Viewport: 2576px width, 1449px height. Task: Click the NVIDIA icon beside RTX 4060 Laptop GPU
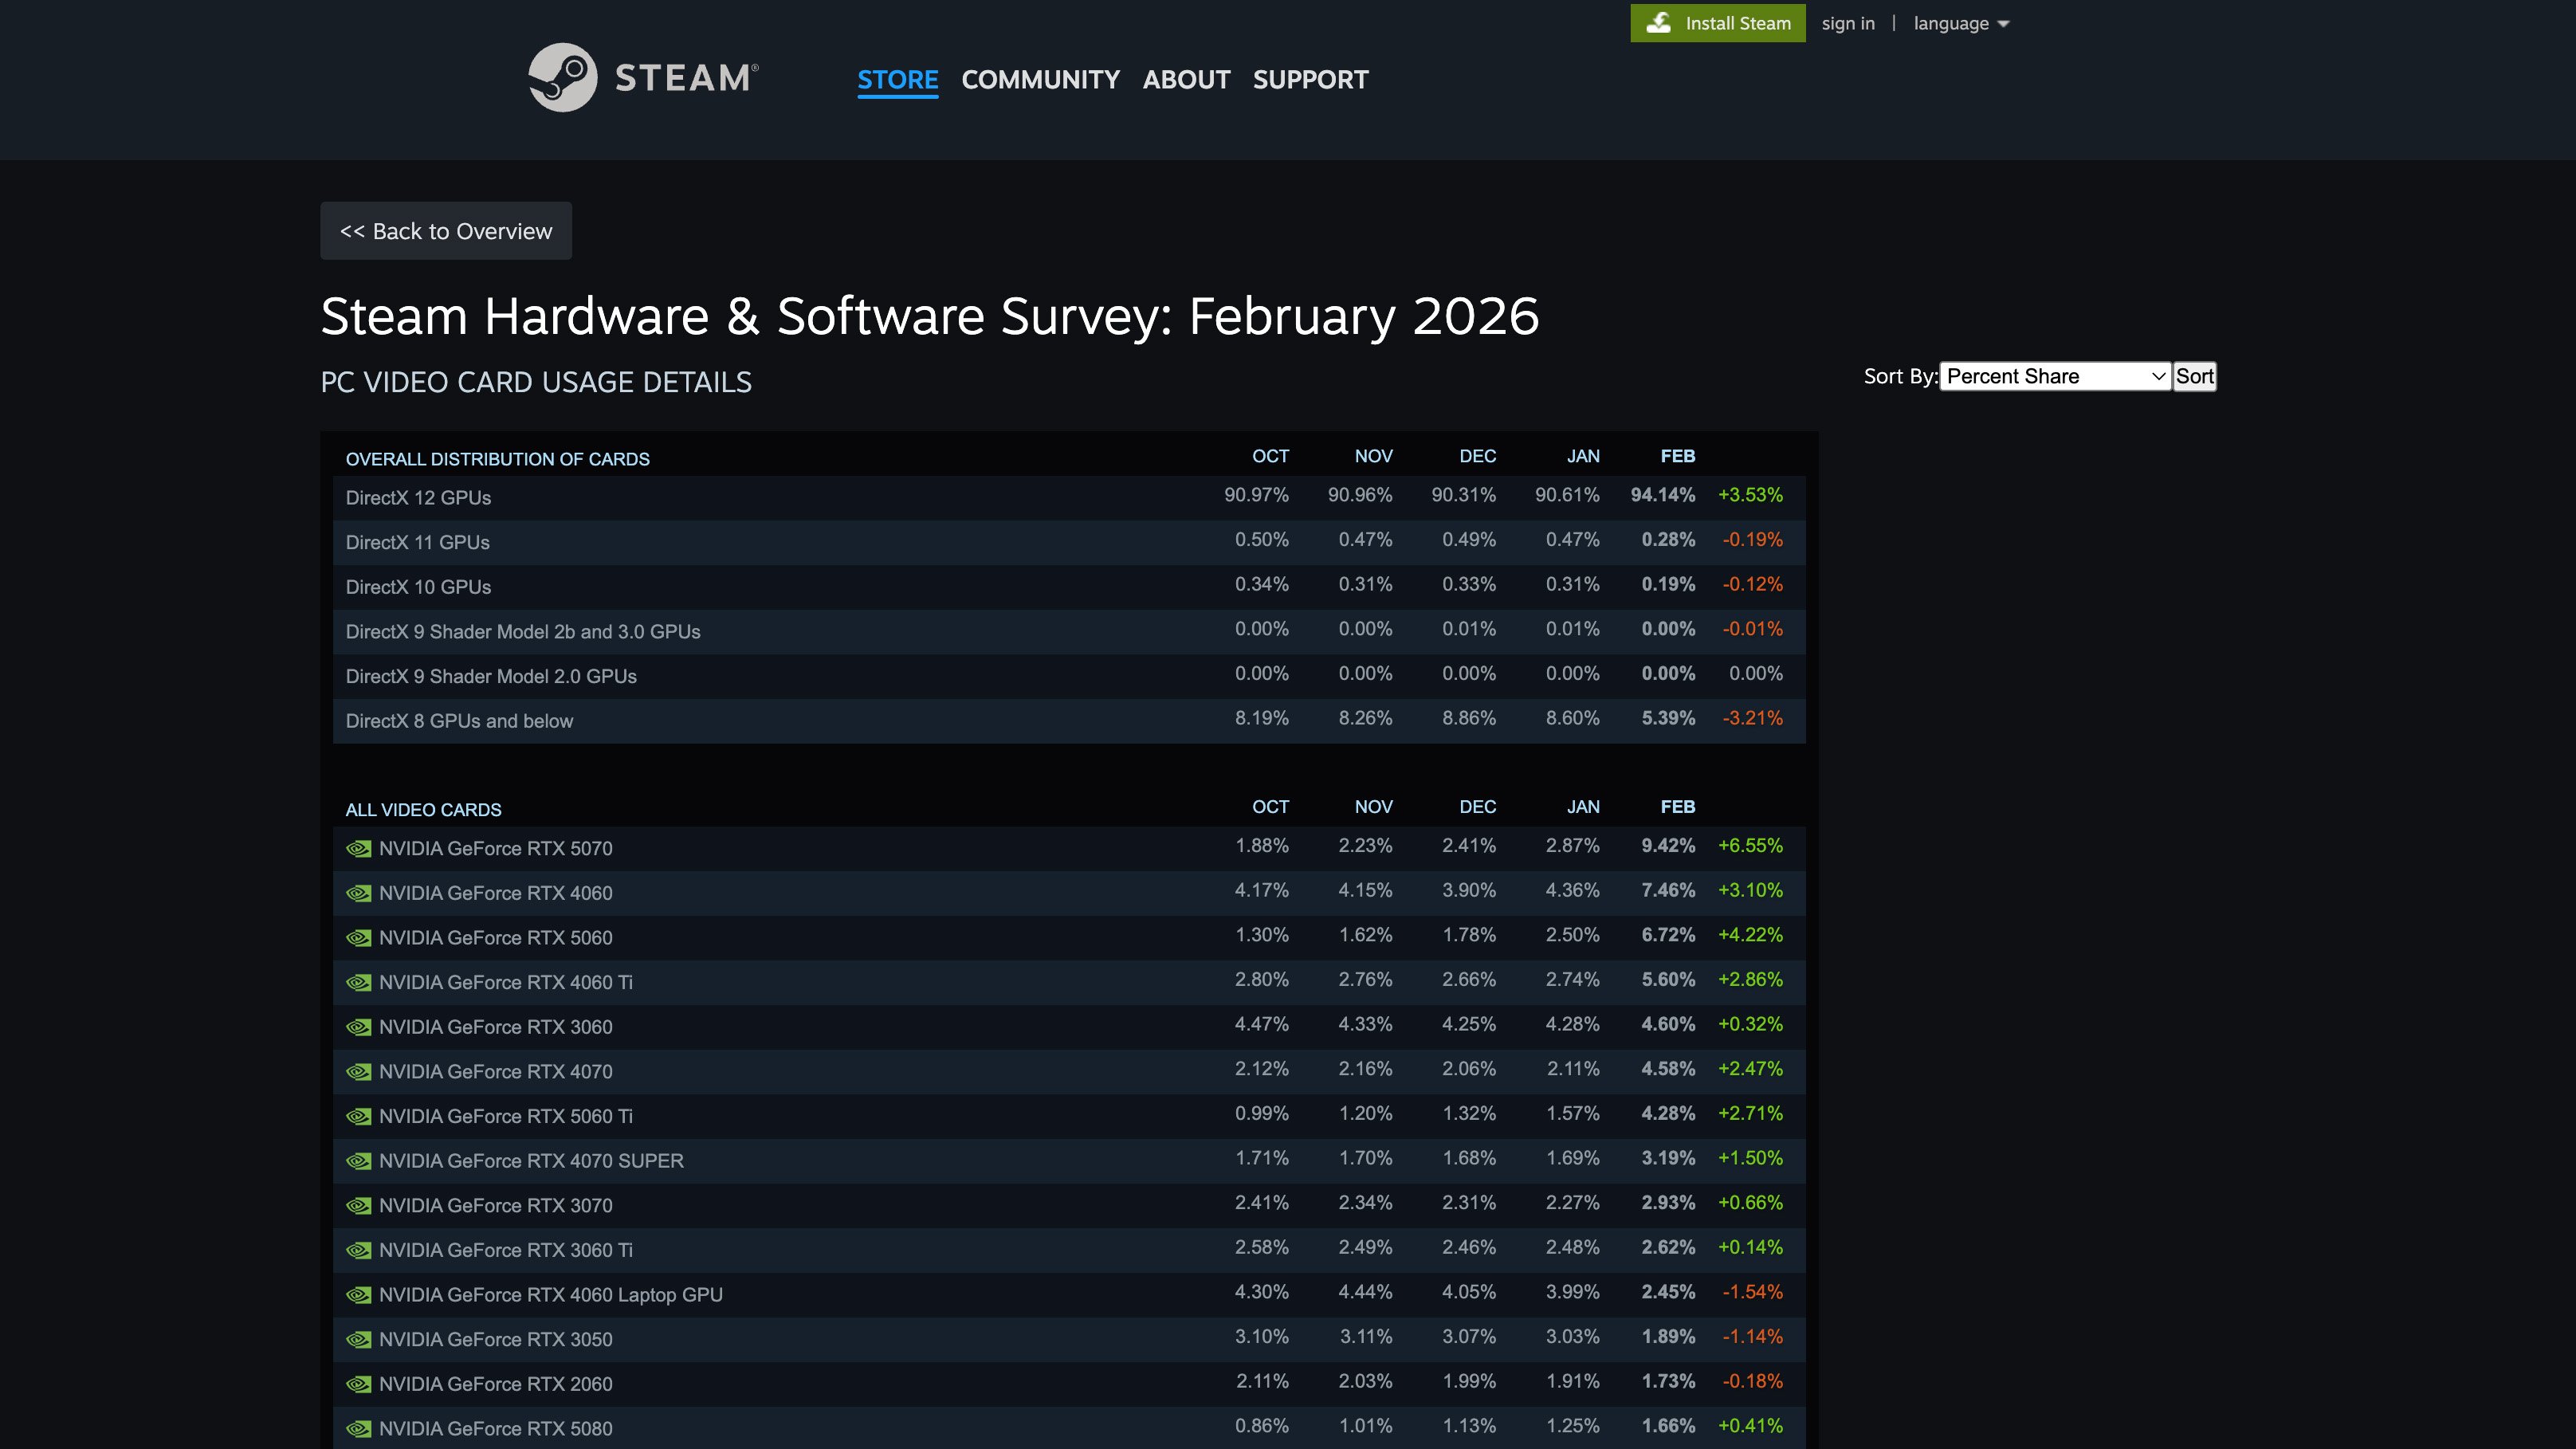[x=357, y=1294]
